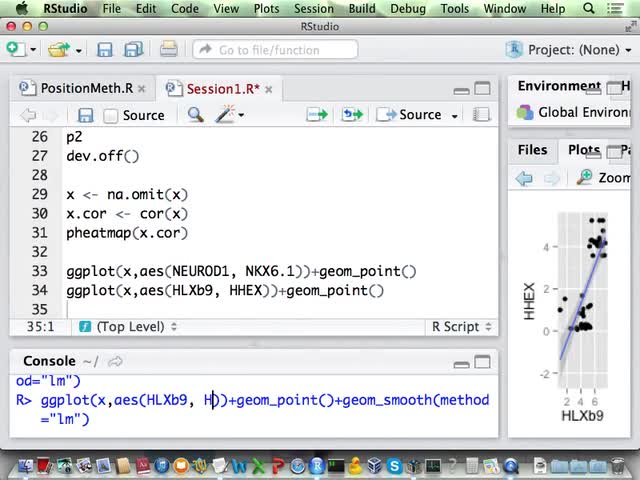Click line 27 dev.off()
Image resolution: width=640 pixels, height=480 pixels.
point(102,156)
